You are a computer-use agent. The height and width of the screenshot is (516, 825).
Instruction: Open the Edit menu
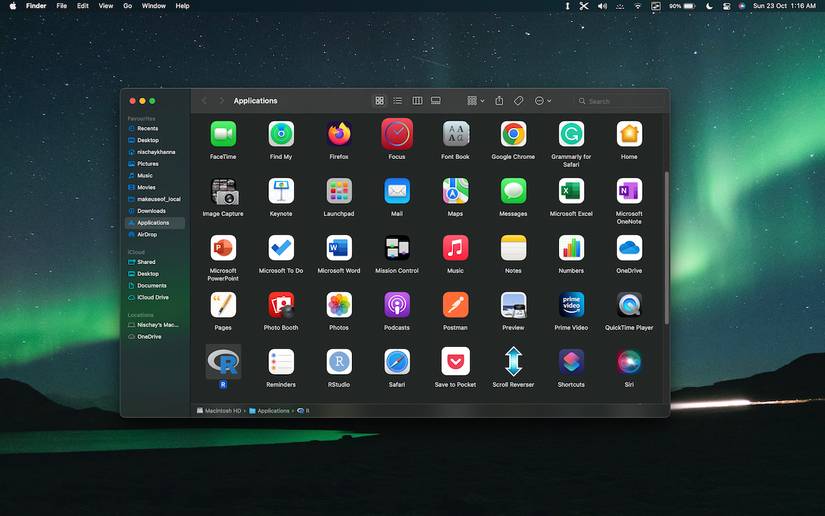[x=83, y=6]
